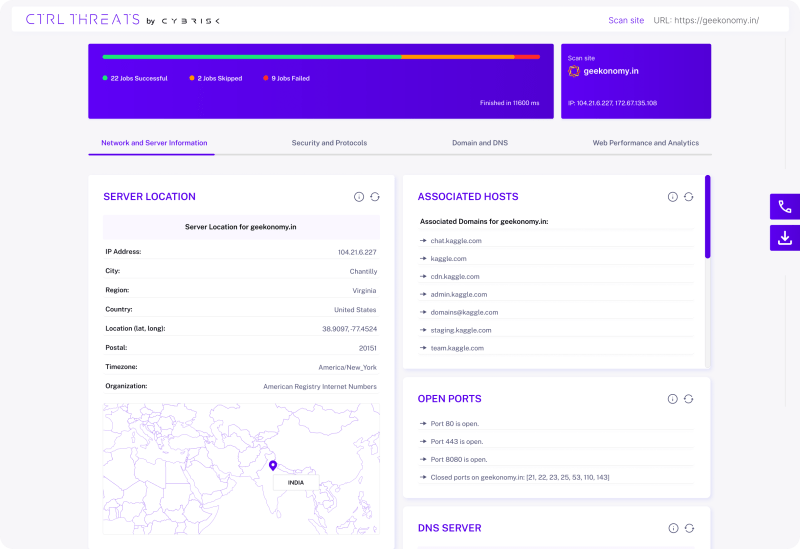Click the Scan site link
The width and height of the screenshot is (800, 549).
[626, 20]
